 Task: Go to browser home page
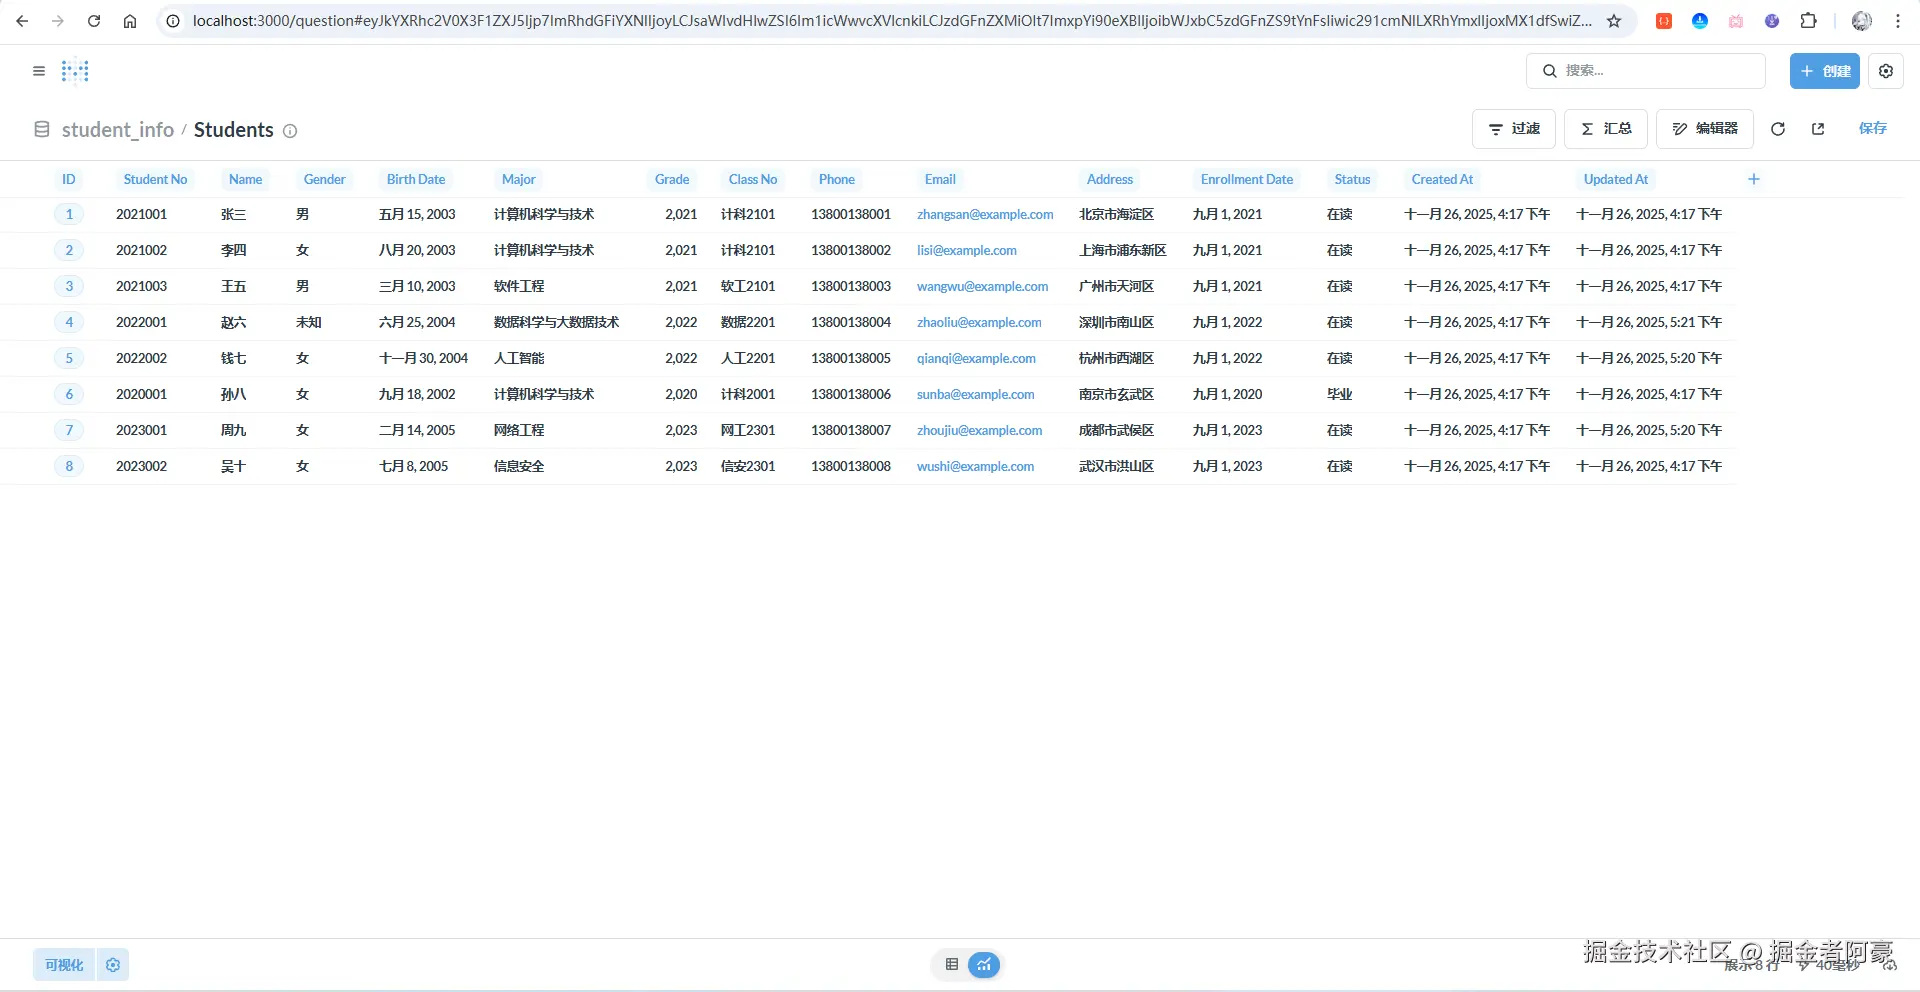pyautogui.click(x=130, y=21)
